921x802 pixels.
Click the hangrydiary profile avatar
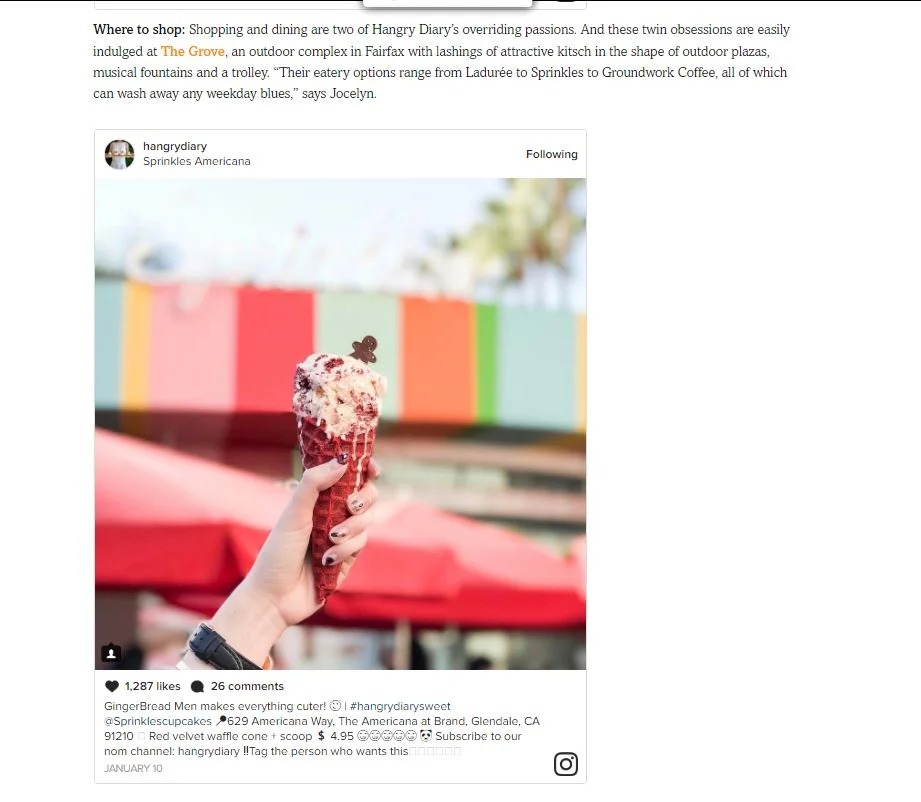click(119, 155)
